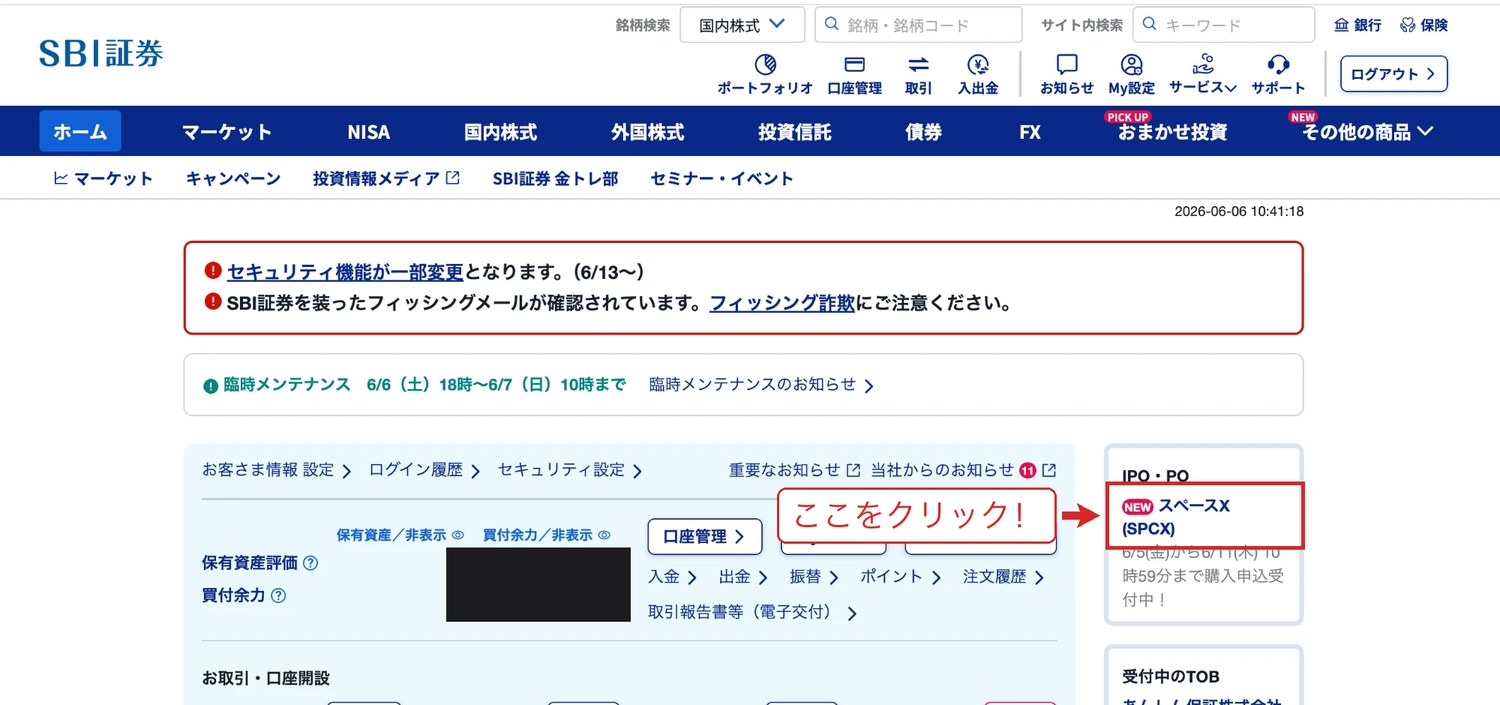Viewport: 1500px width, 705px height.
Task: Select the マーケット main nav tab
Action: [x=227, y=132]
